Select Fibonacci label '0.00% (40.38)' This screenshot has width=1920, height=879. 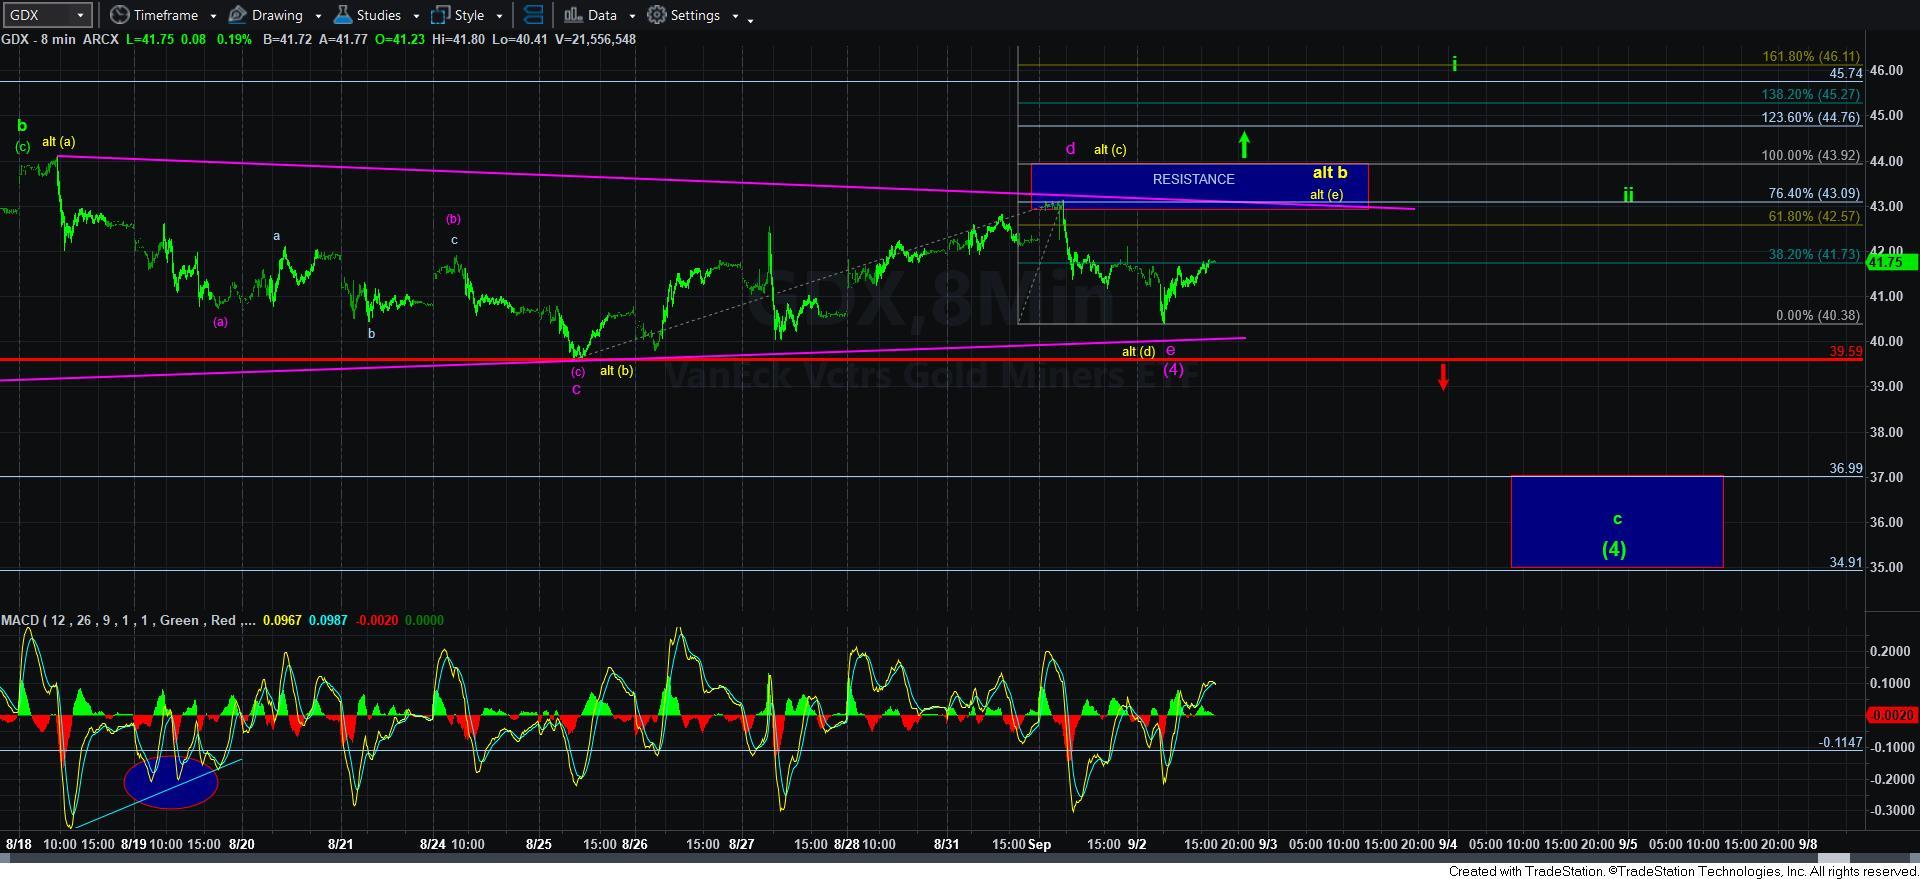1817,315
